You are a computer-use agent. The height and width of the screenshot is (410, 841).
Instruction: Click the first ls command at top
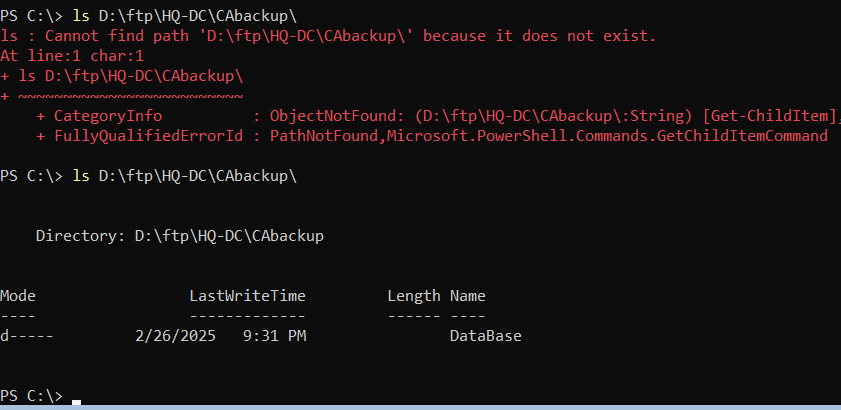(x=185, y=16)
